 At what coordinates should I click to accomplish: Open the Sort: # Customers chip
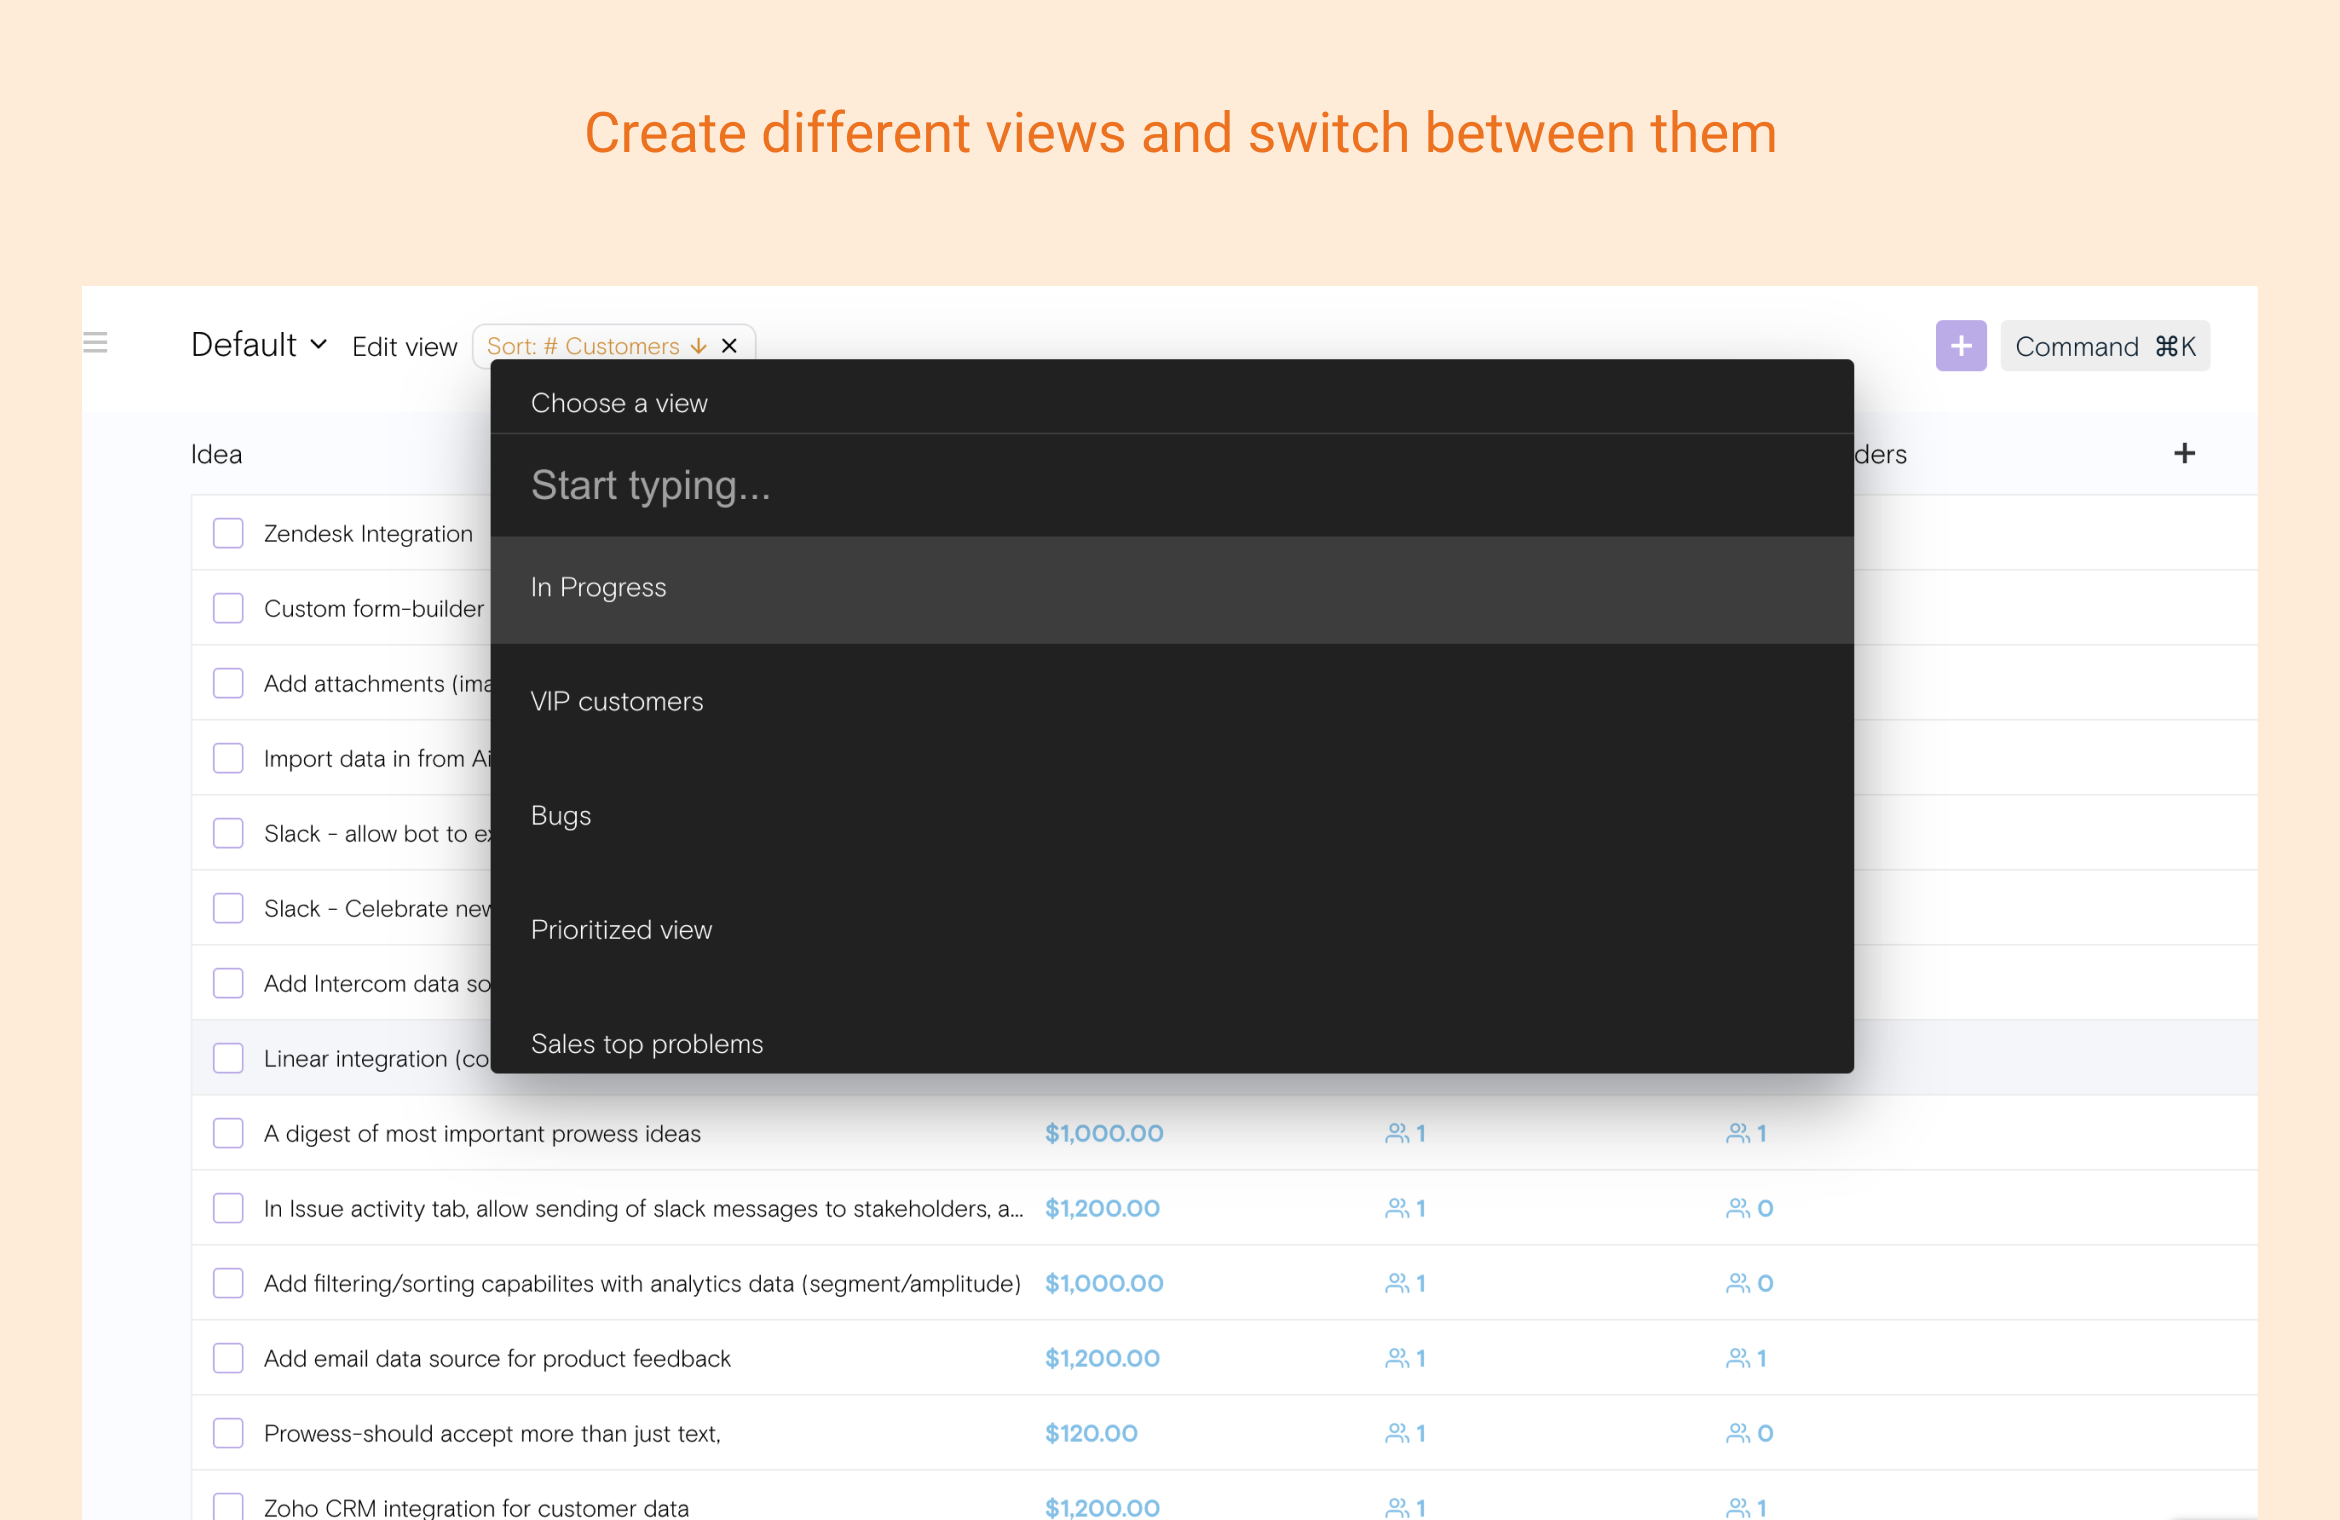click(582, 346)
